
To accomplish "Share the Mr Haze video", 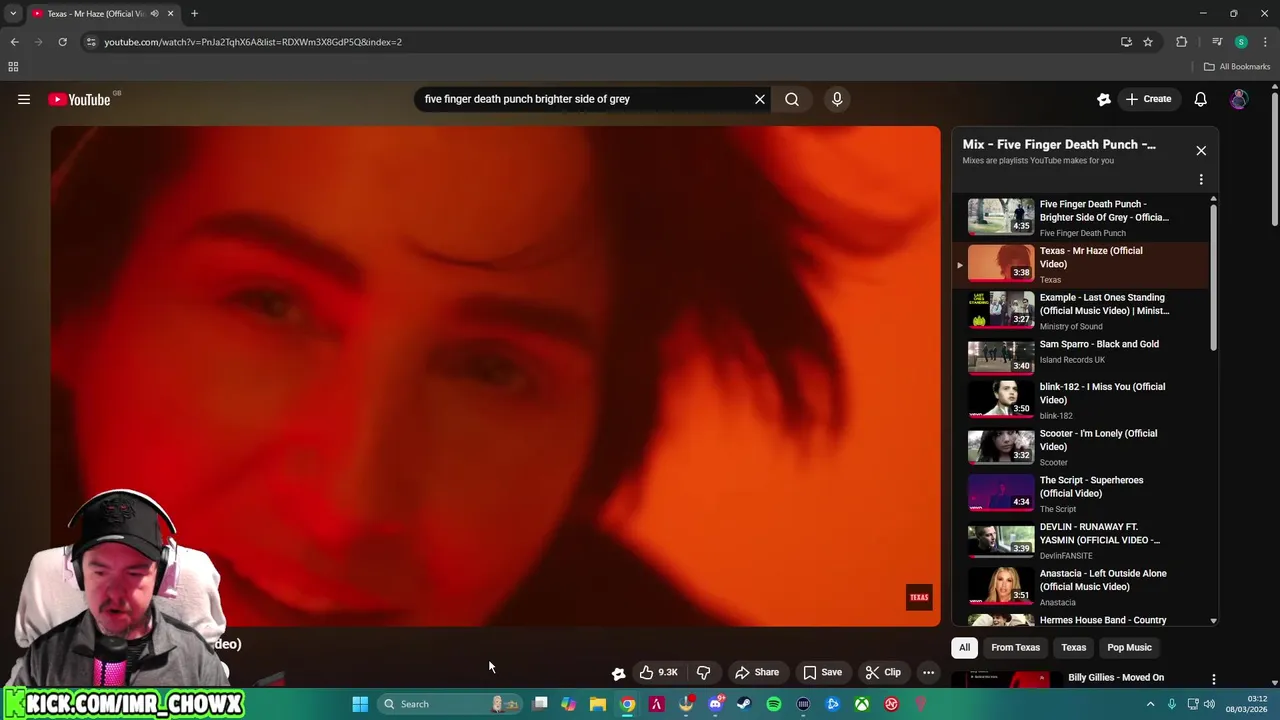I will (x=757, y=672).
